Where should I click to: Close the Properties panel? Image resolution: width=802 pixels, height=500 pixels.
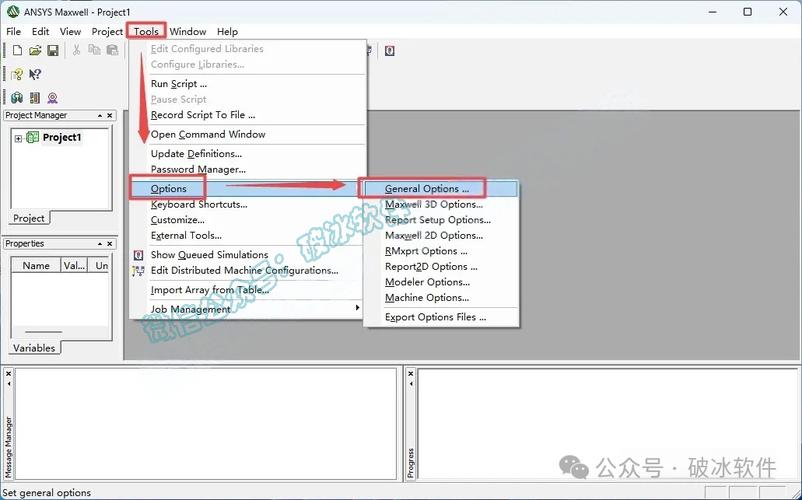coord(109,244)
